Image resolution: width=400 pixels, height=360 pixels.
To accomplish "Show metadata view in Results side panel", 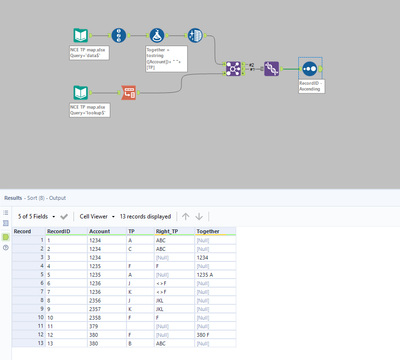I will pos(6,223).
